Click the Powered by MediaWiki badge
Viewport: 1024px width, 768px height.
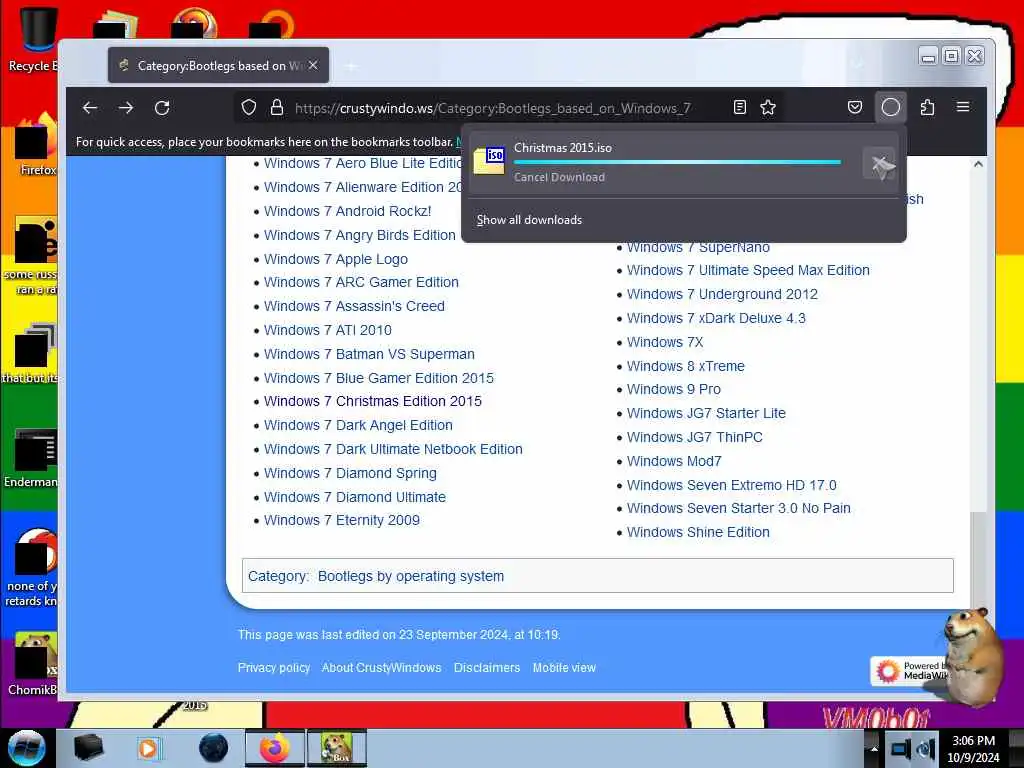click(910, 671)
